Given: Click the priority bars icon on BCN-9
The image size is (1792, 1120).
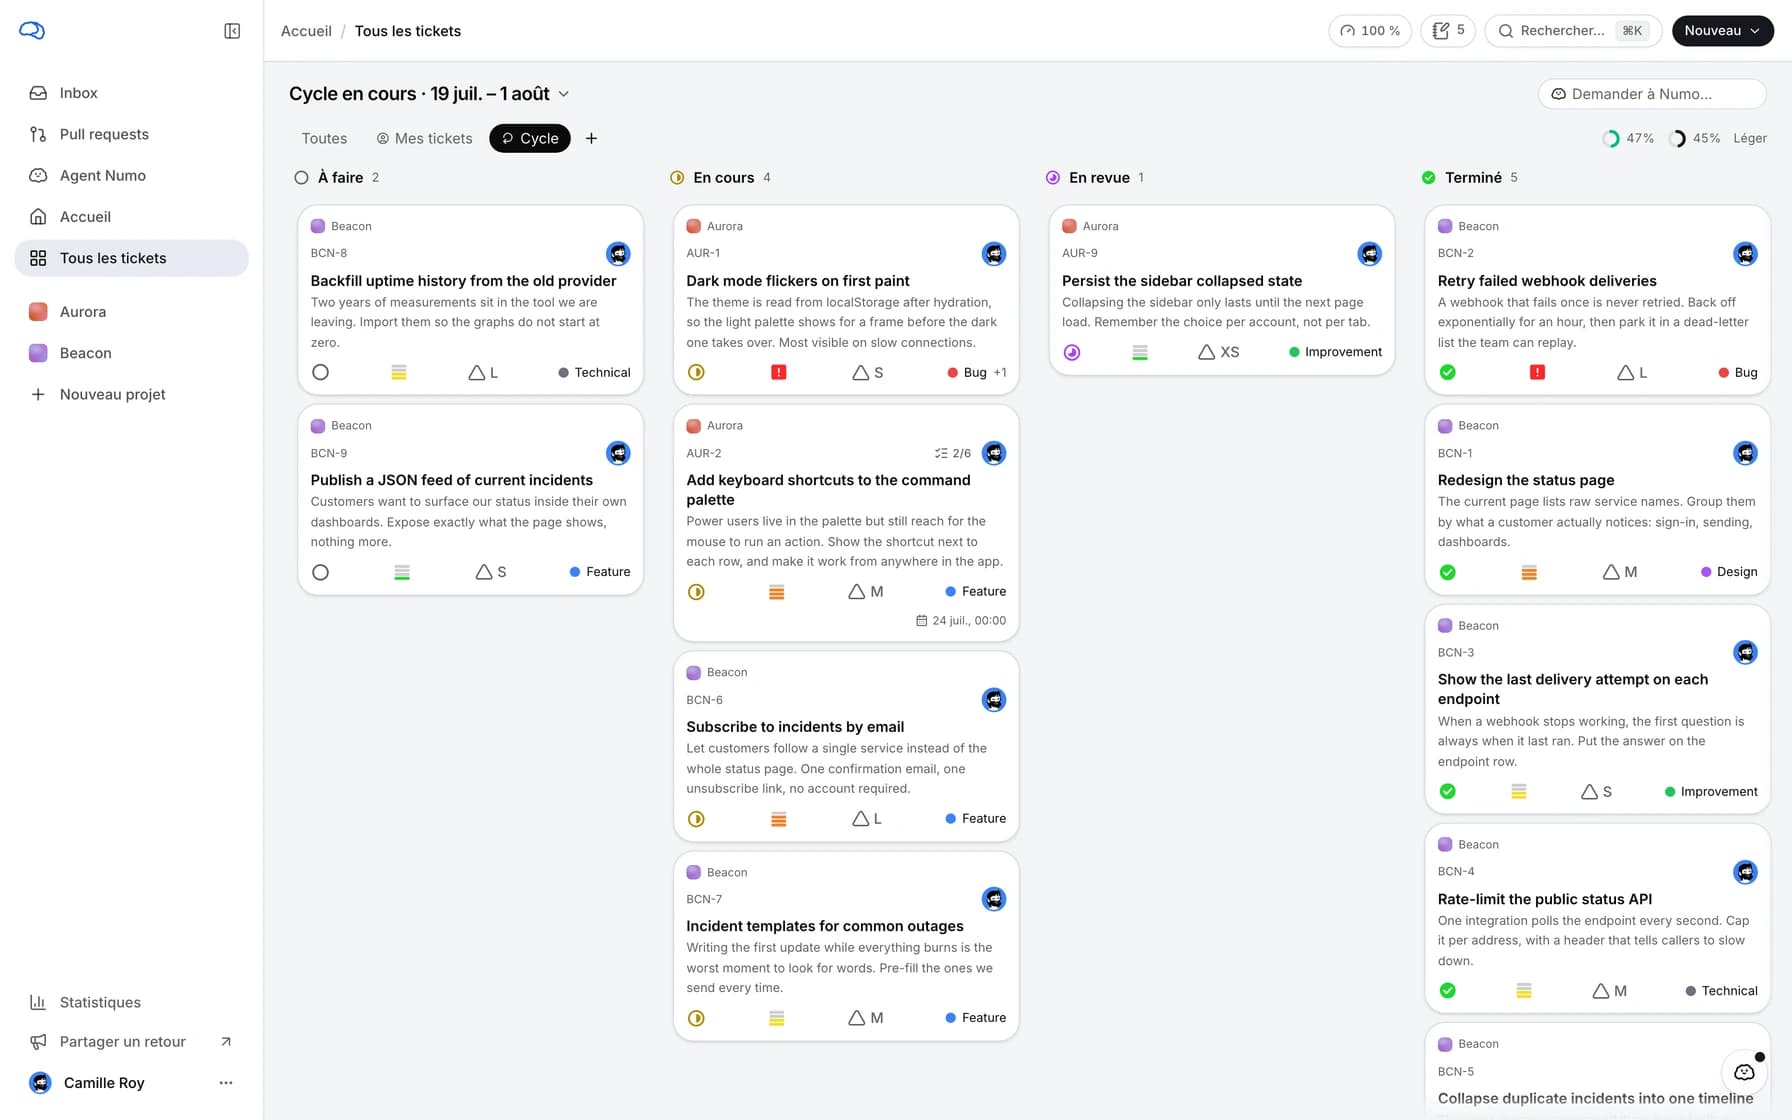Looking at the screenshot, I should coord(402,572).
